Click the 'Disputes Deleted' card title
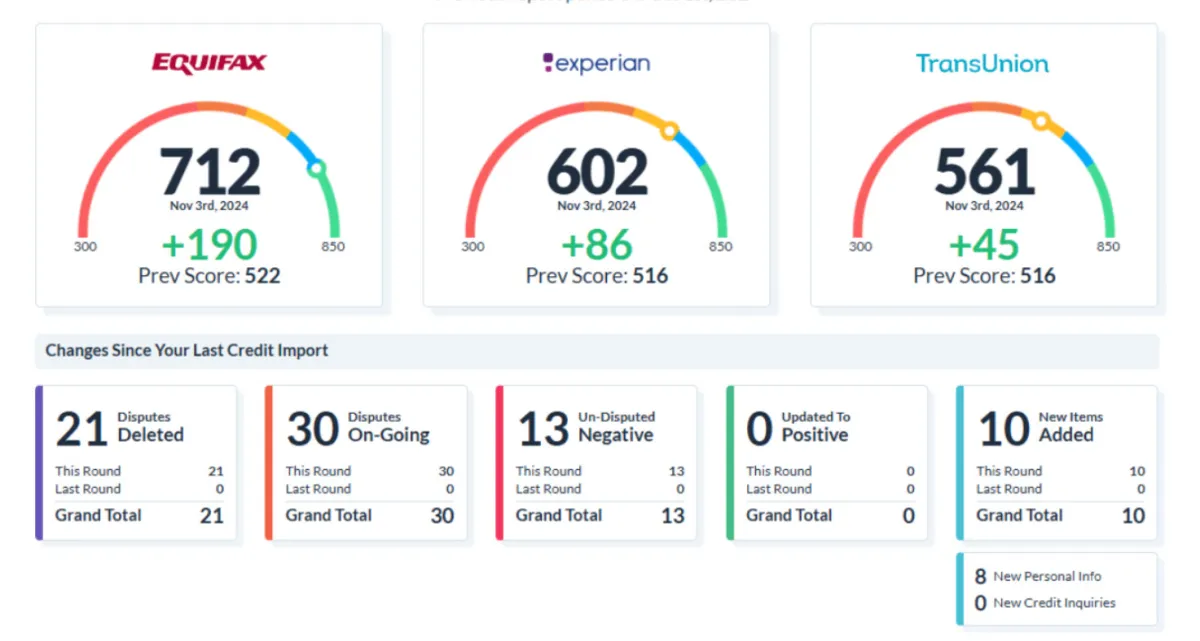Image resolution: width=1200 pixels, height=641 pixels. pyautogui.click(x=151, y=427)
